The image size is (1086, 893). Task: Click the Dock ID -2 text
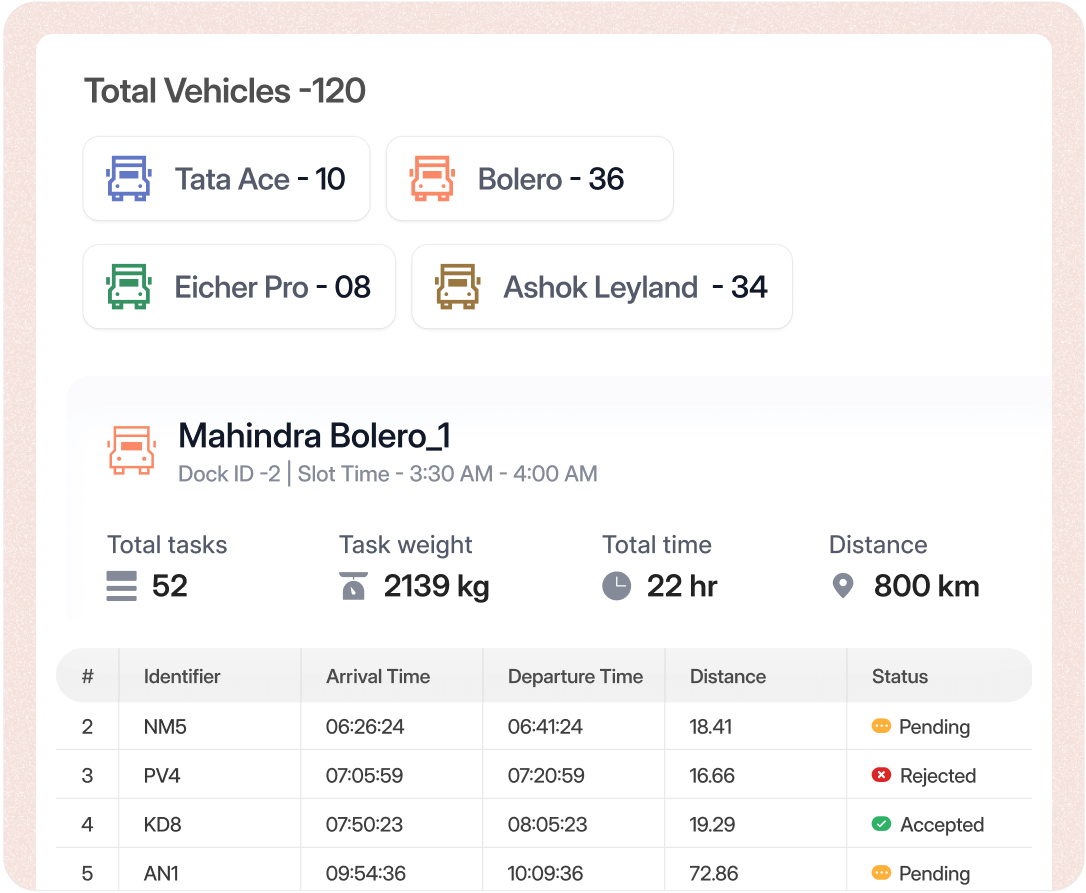(229, 474)
